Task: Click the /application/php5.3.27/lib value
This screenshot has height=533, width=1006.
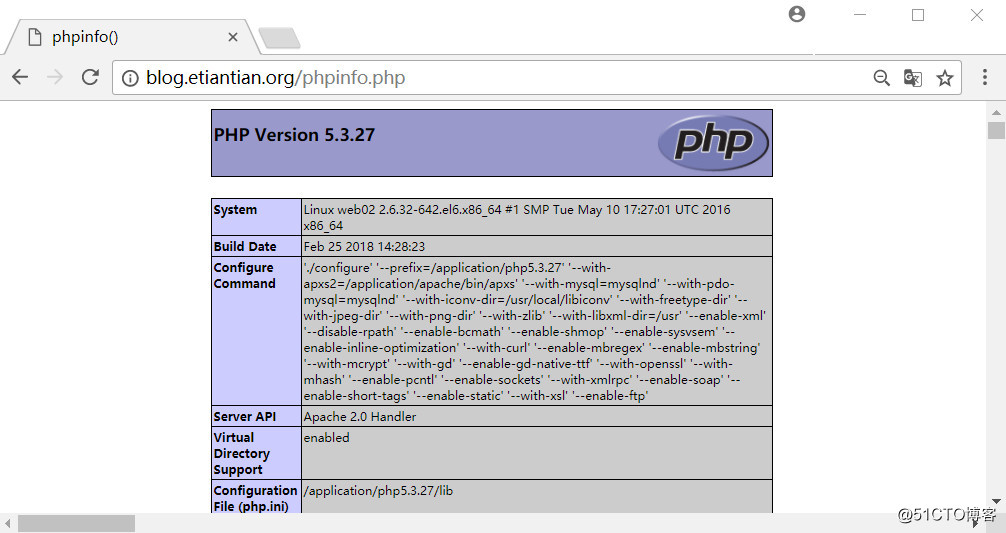Action: coord(379,491)
